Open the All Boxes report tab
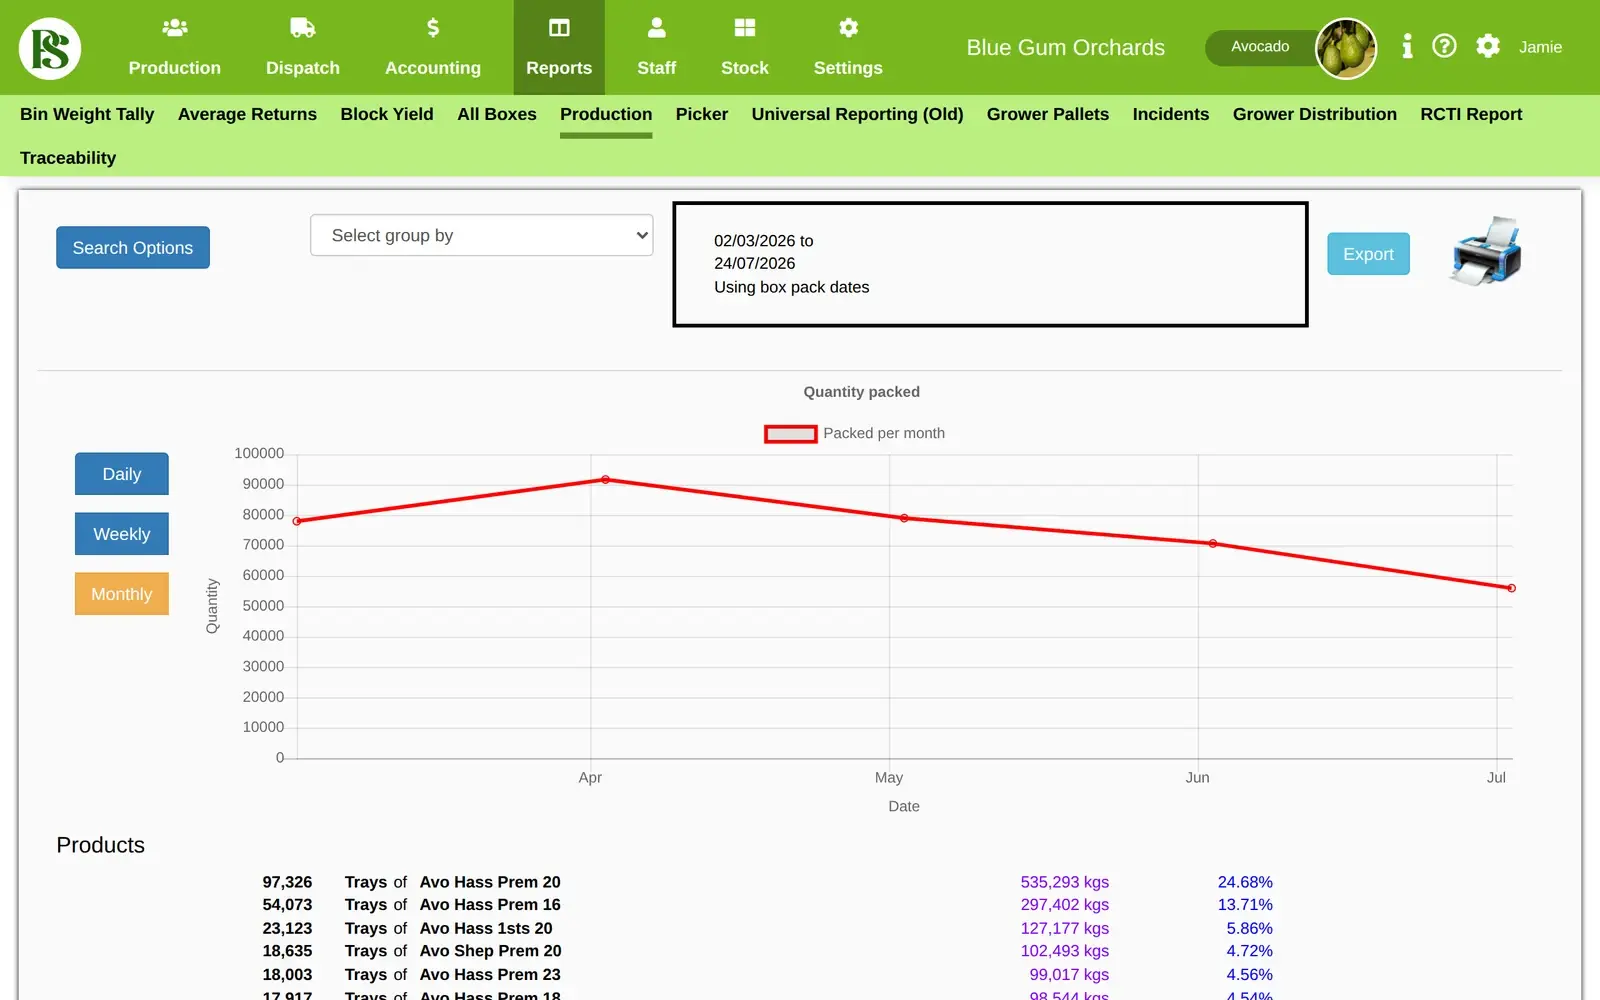Viewport: 1600px width, 1000px height. click(x=497, y=114)
